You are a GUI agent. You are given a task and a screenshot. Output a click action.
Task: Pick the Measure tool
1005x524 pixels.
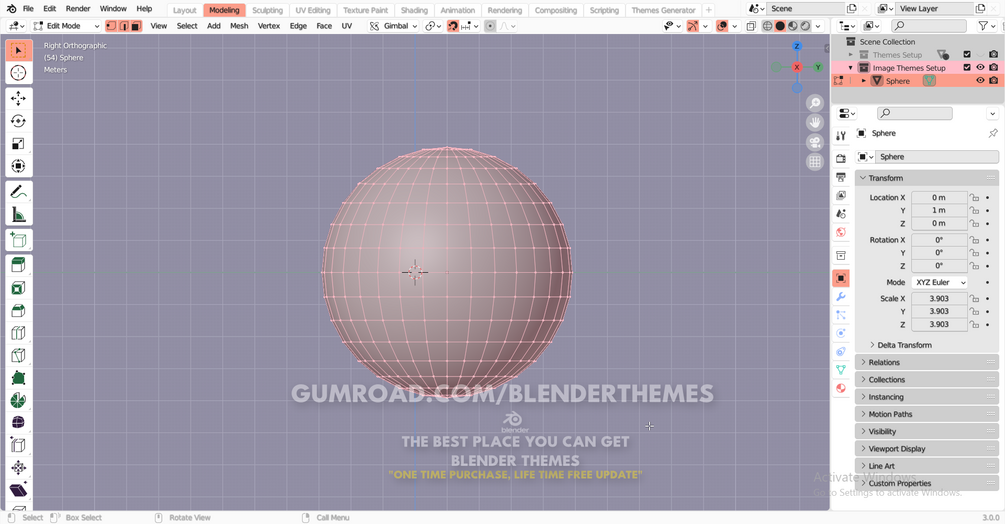pos(19,215)
